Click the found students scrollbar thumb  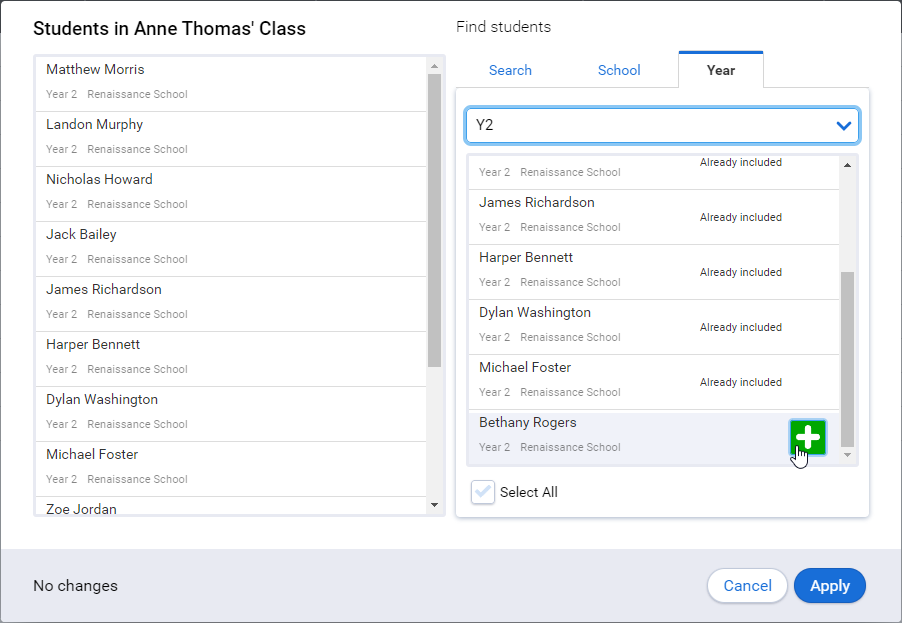tap(847, 360)
